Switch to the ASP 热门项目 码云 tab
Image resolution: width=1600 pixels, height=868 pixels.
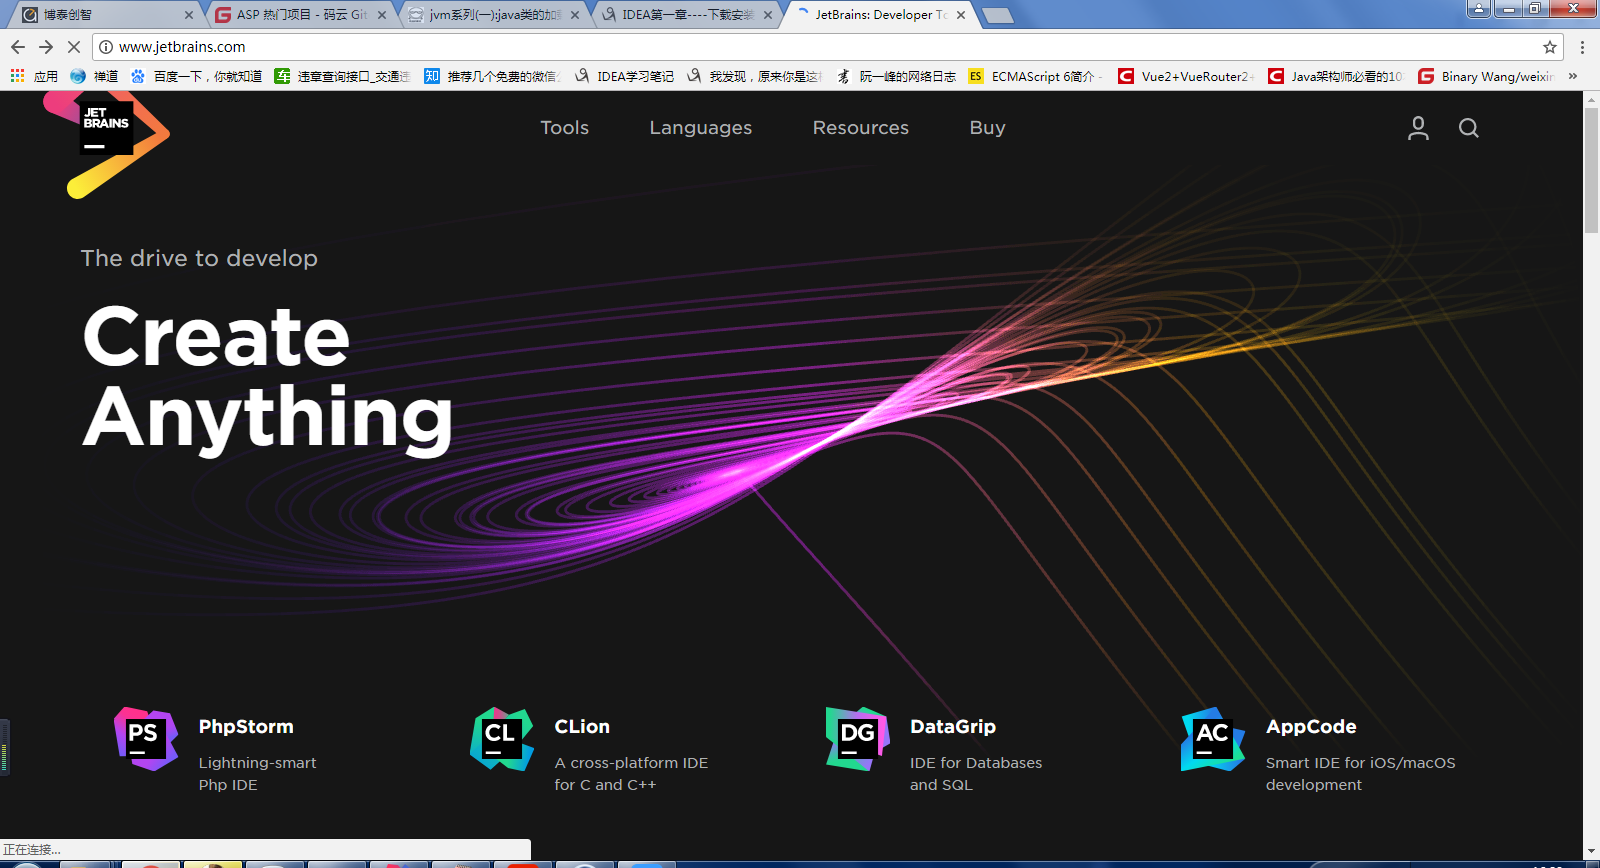coord(298,15)
